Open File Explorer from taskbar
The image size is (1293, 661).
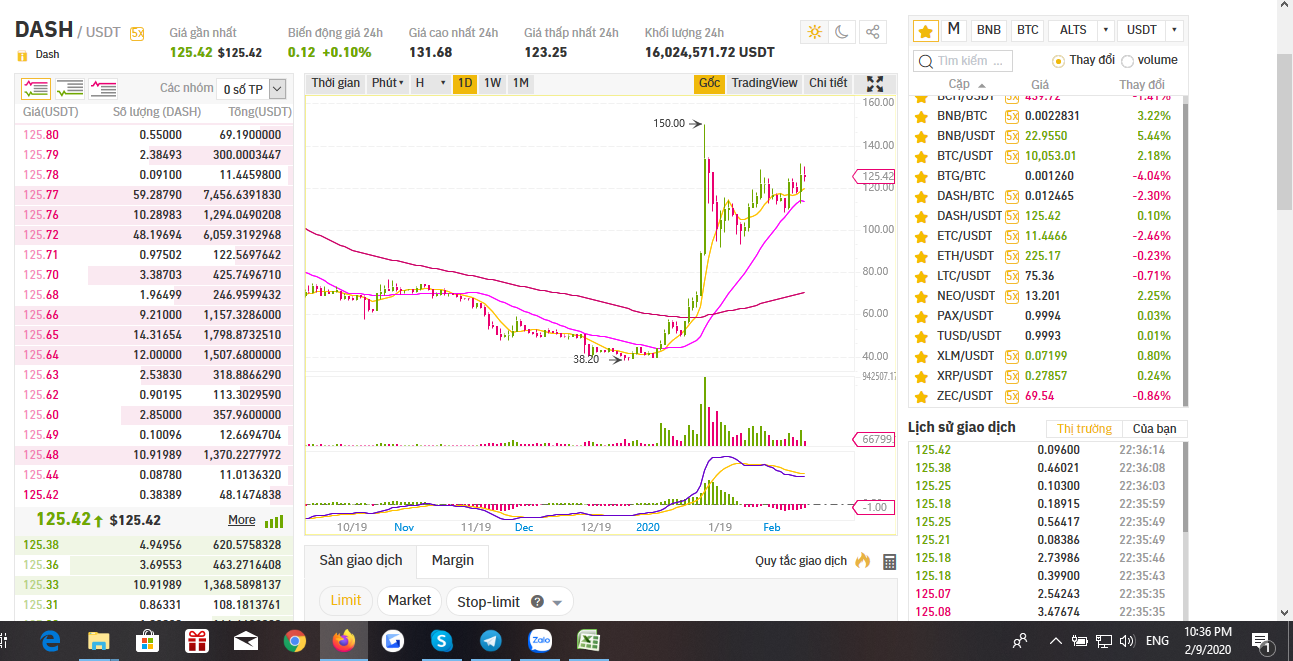click(x=98, y=640)
